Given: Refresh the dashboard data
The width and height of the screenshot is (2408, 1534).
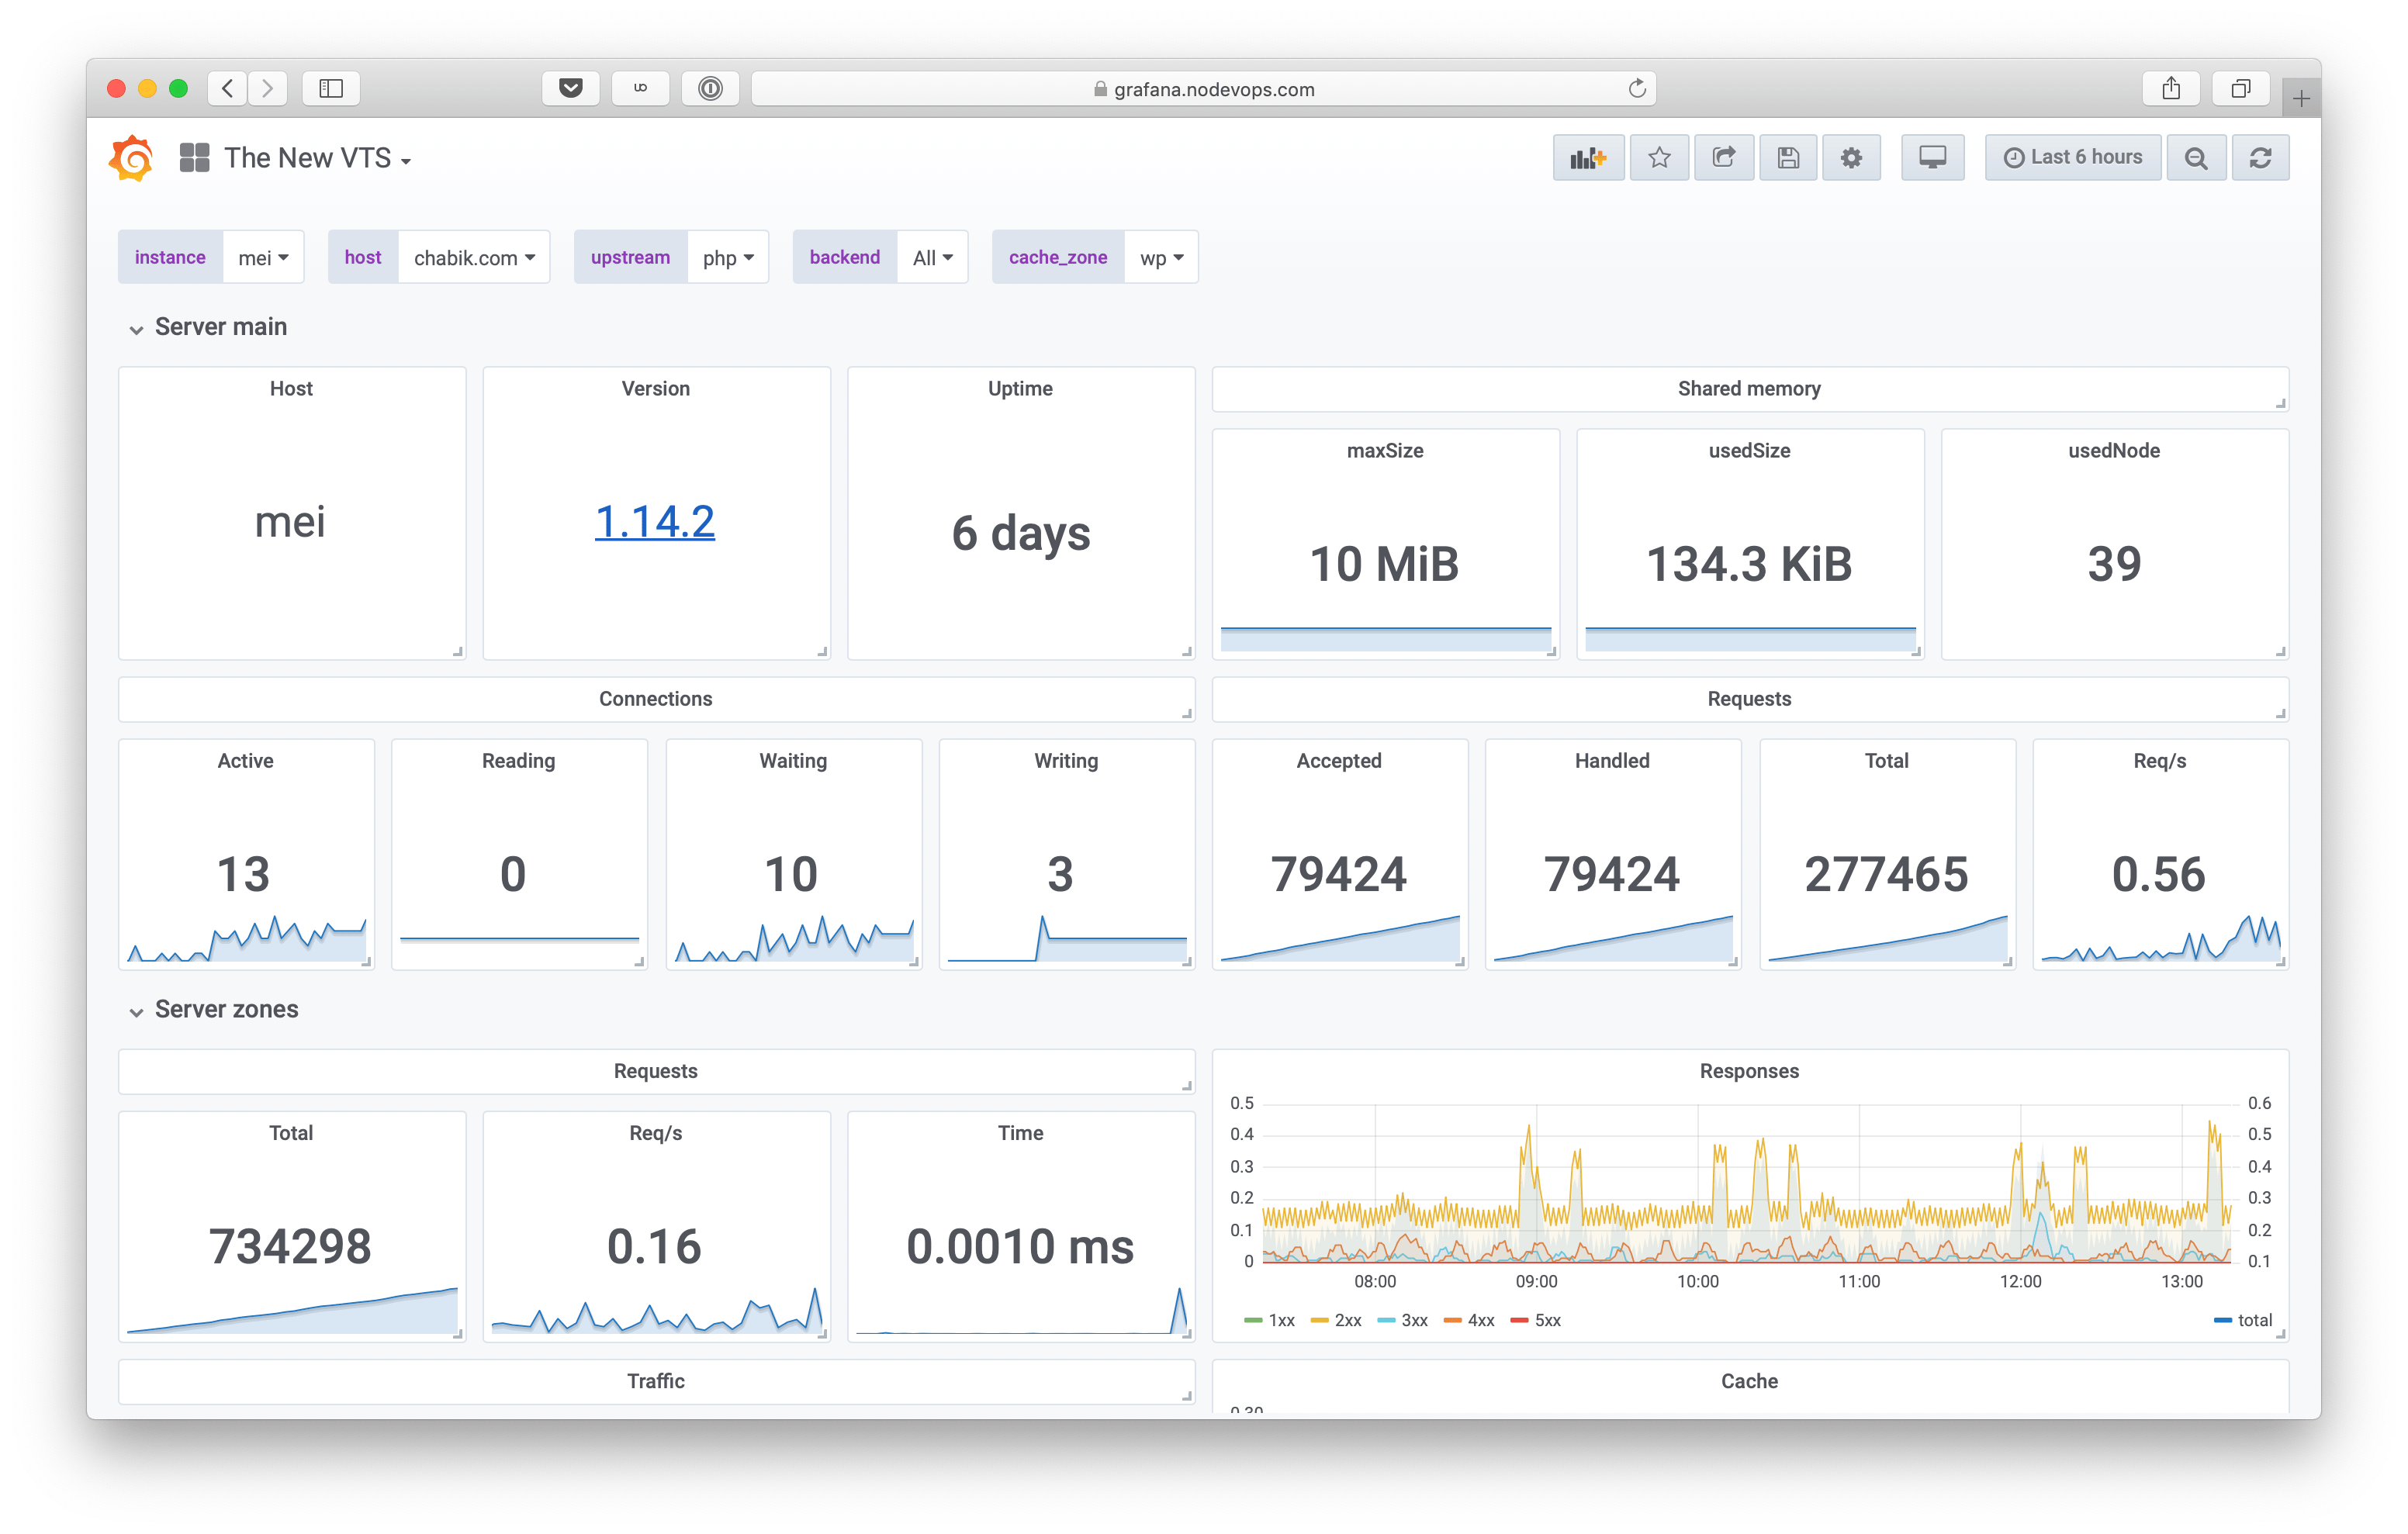Looking at the screenshot, I should pyautogui.click(x=2260, y=158).
